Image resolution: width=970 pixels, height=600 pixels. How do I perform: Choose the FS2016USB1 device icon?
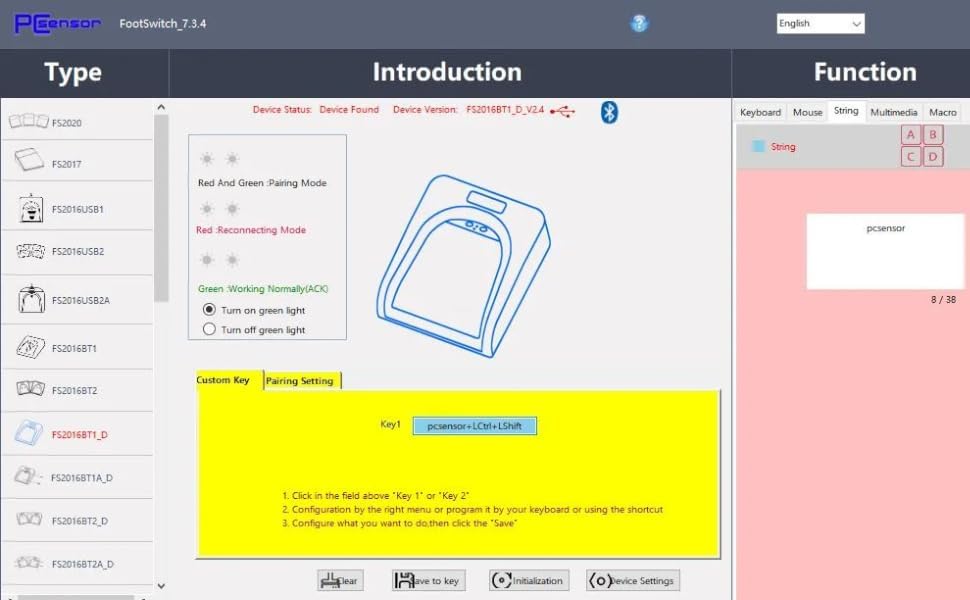point(31,209)
